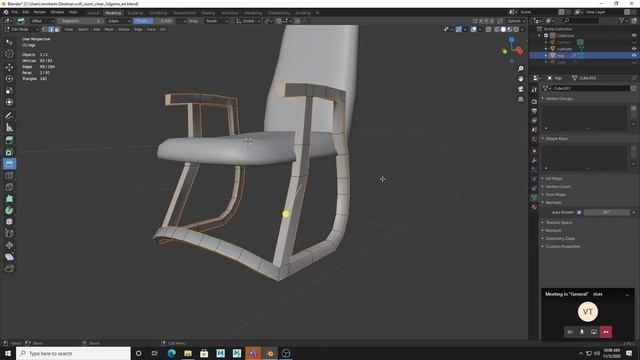Select the Cursor tool in the left toolbar
Viewport: 640px width, 360px height.
click(9, 54)
